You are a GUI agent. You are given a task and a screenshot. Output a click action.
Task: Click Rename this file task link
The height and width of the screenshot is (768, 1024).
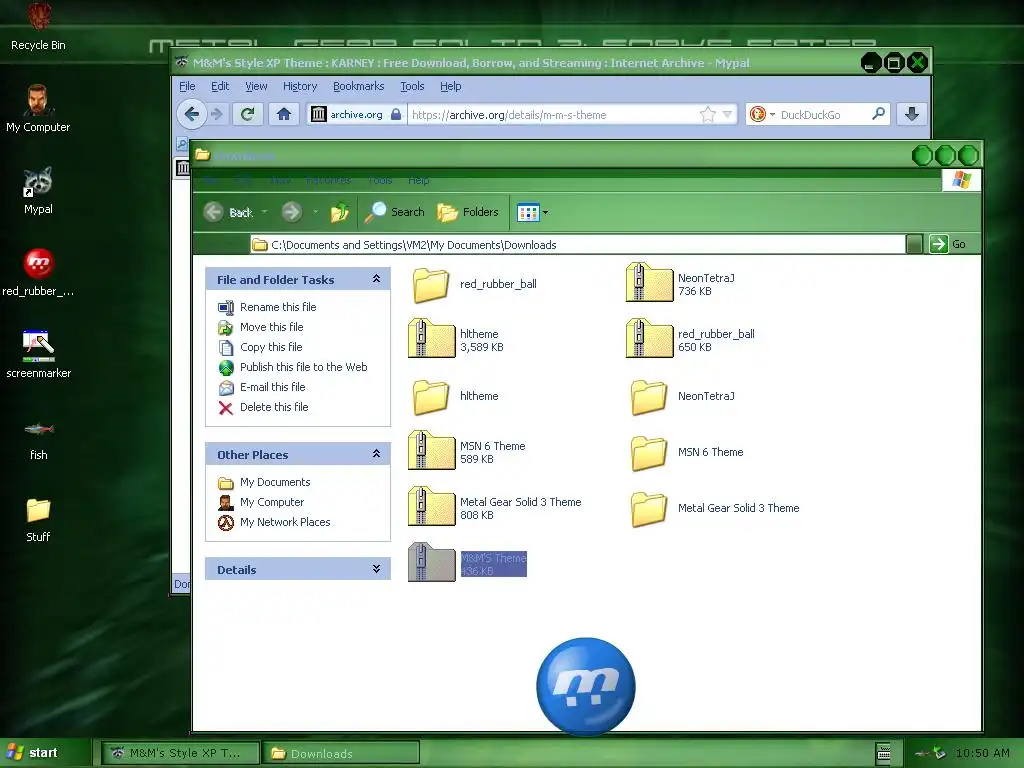pos(278,307)
